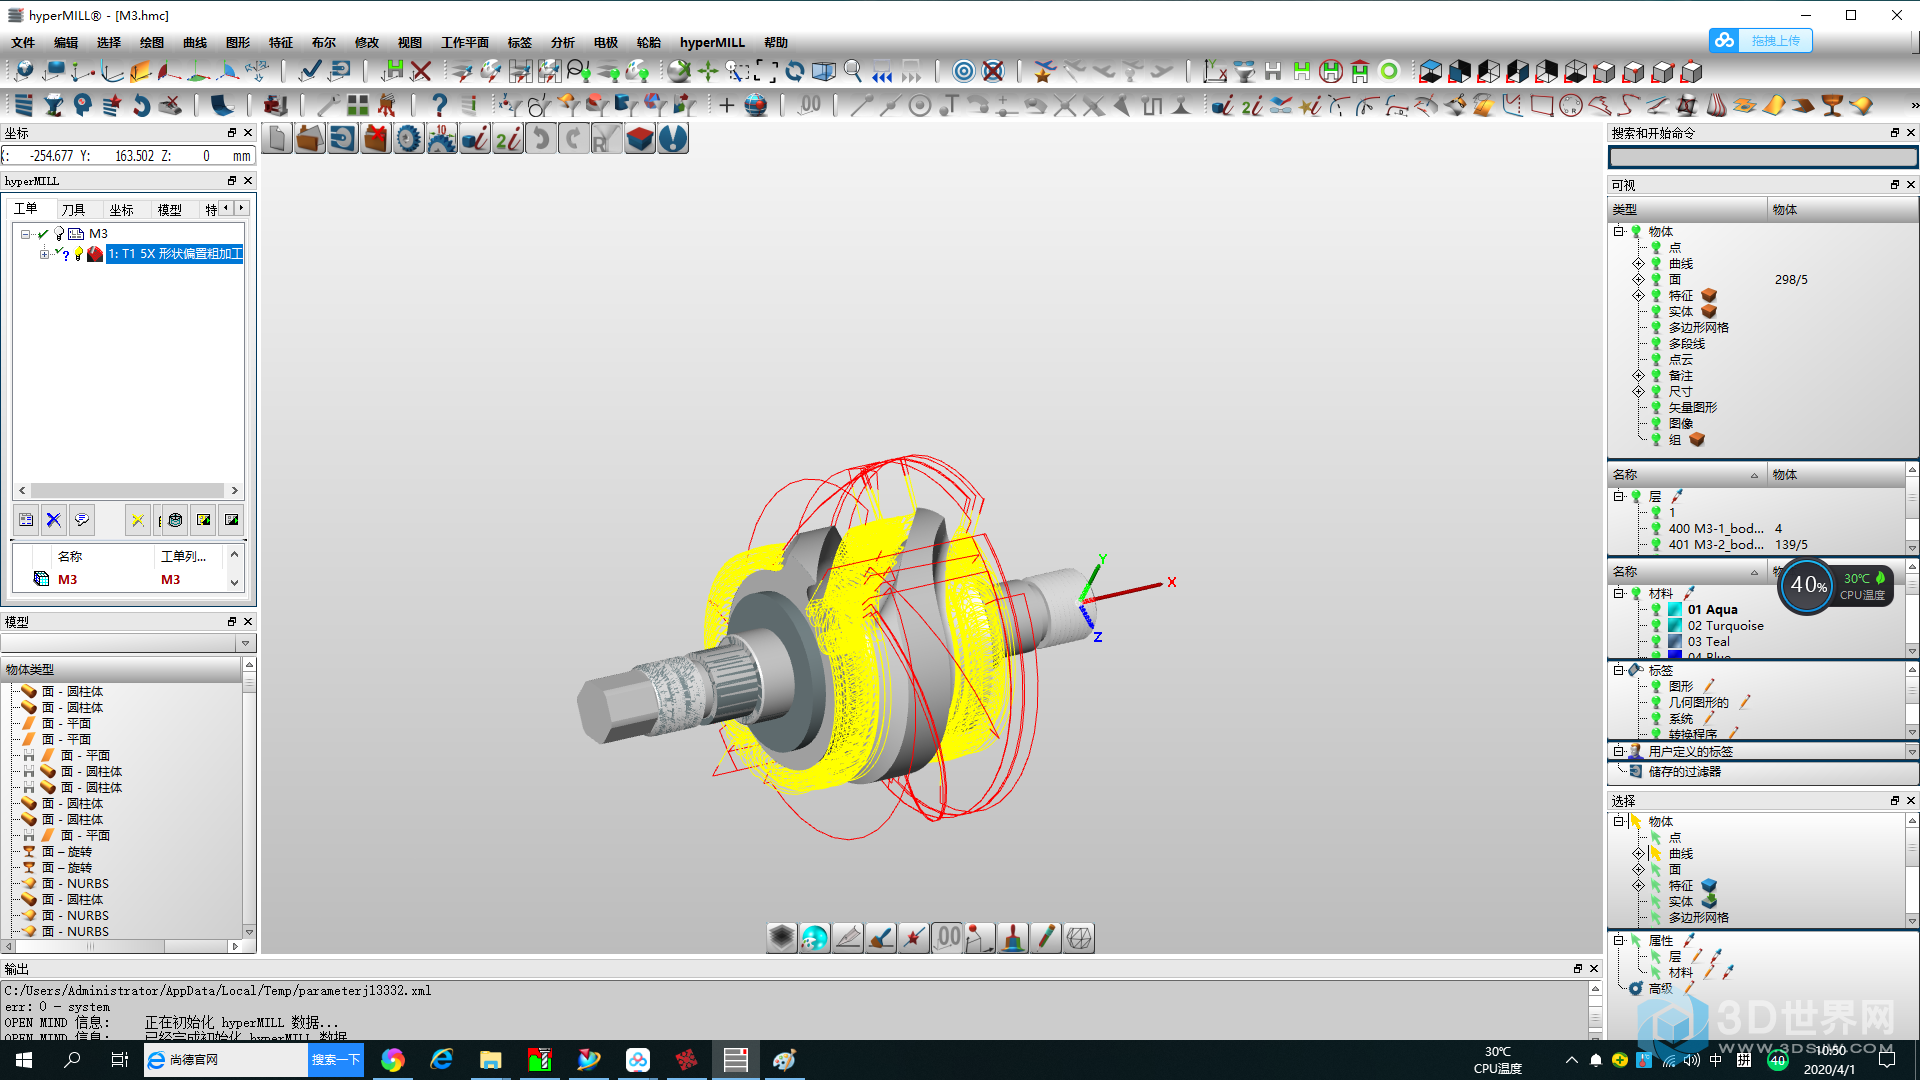
Task: Toggle visibility bulb for 曲线 in 可视 panel
Action: [1656, 264]
